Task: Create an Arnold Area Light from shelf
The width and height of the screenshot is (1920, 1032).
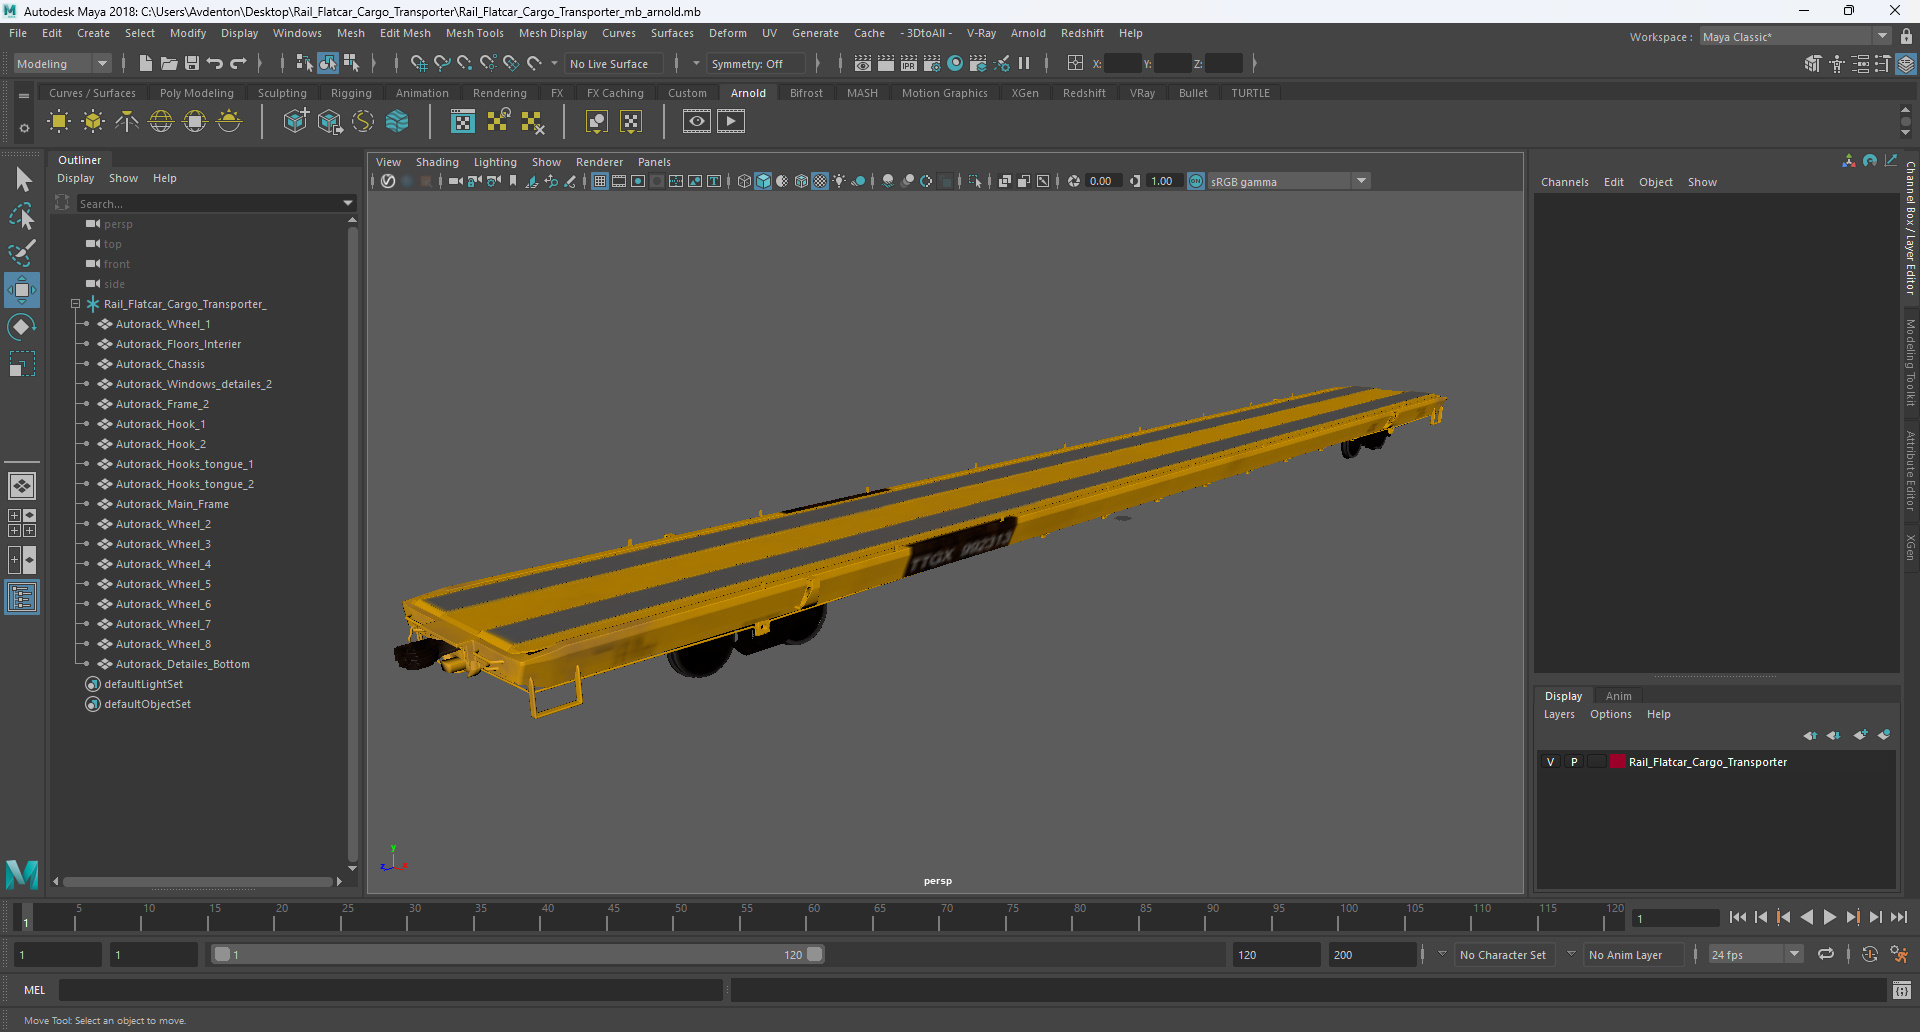Action: 59,122
